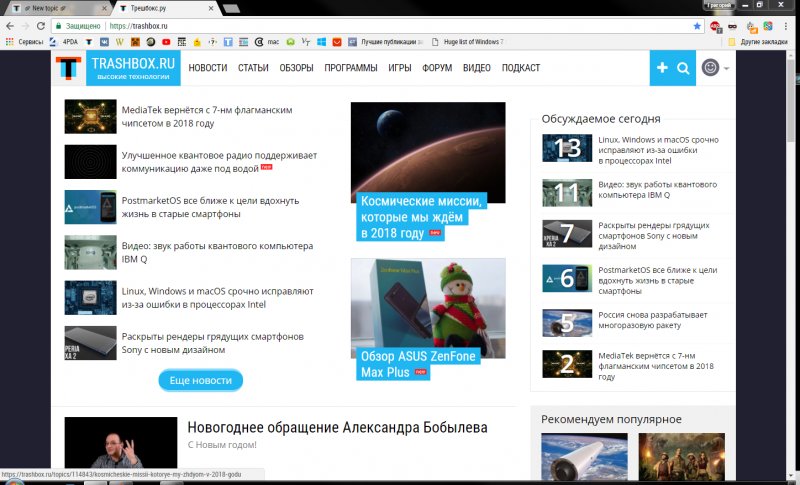The height and width of the screenshot is (485, 800).
Task: Open sidebar MediaTek discussion with 2 comments
Action: [x=656, y=366]
